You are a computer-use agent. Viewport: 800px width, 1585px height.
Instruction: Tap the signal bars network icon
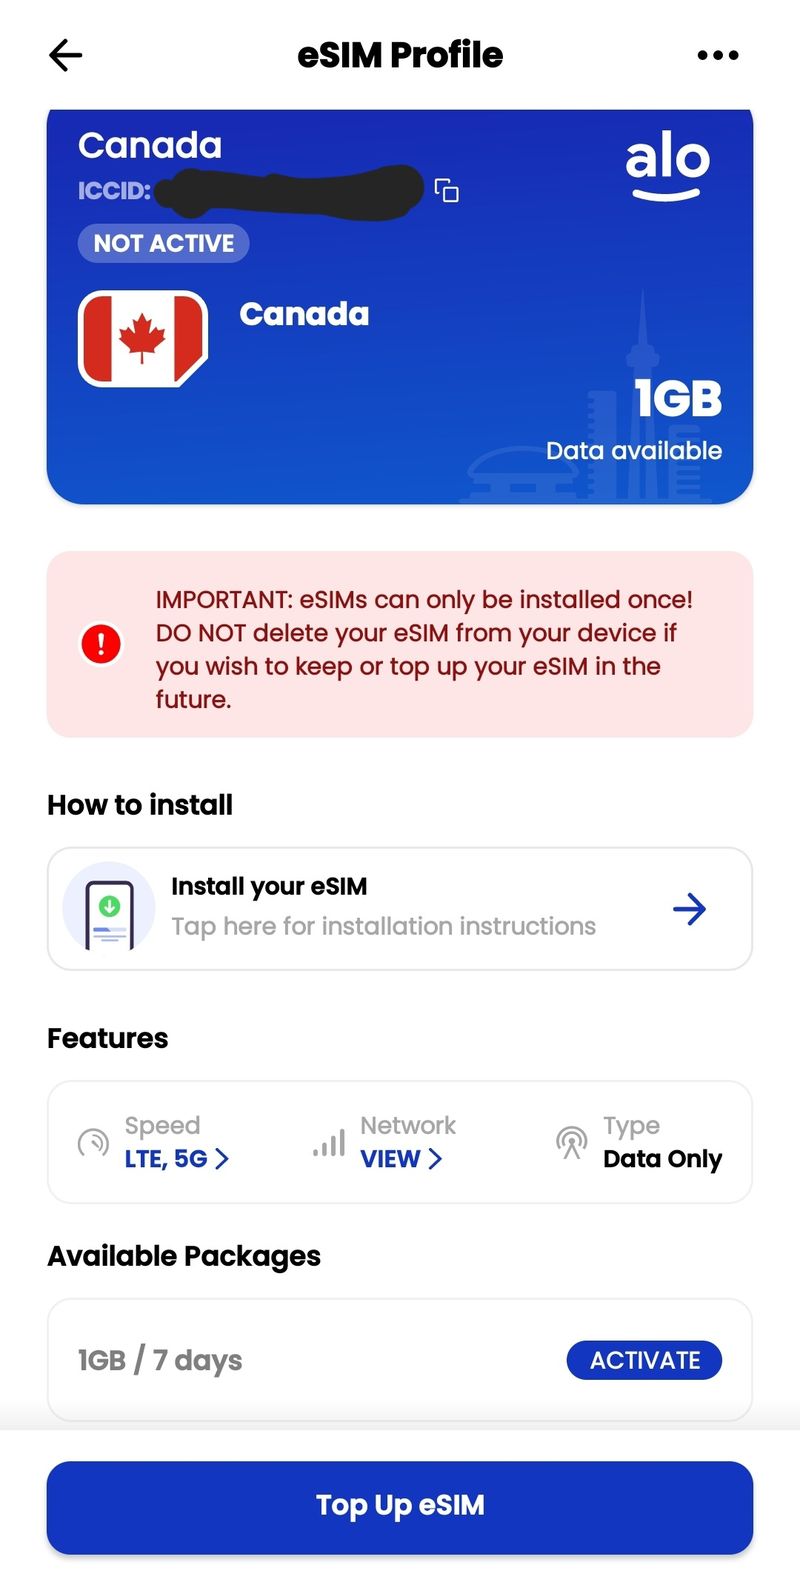[x=329, y=1143]
